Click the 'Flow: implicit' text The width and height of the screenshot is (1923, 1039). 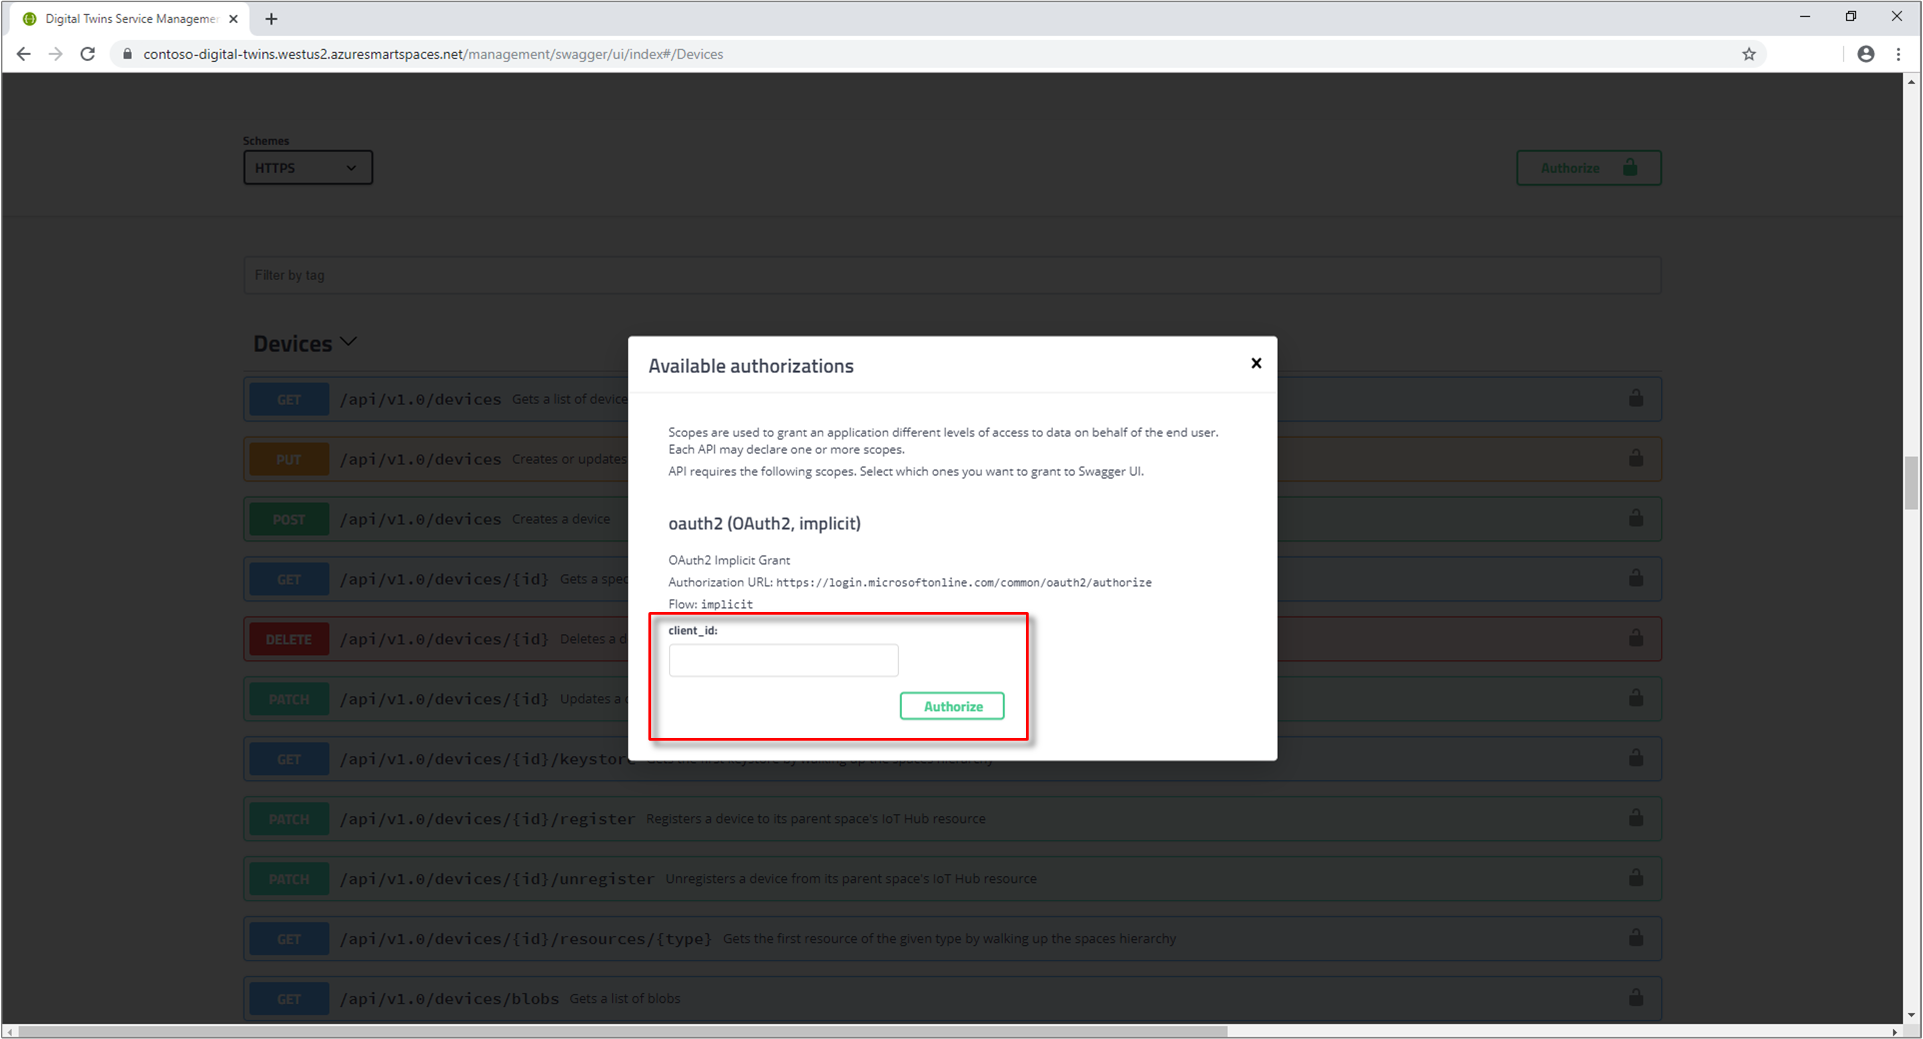[x=711, y=604]
